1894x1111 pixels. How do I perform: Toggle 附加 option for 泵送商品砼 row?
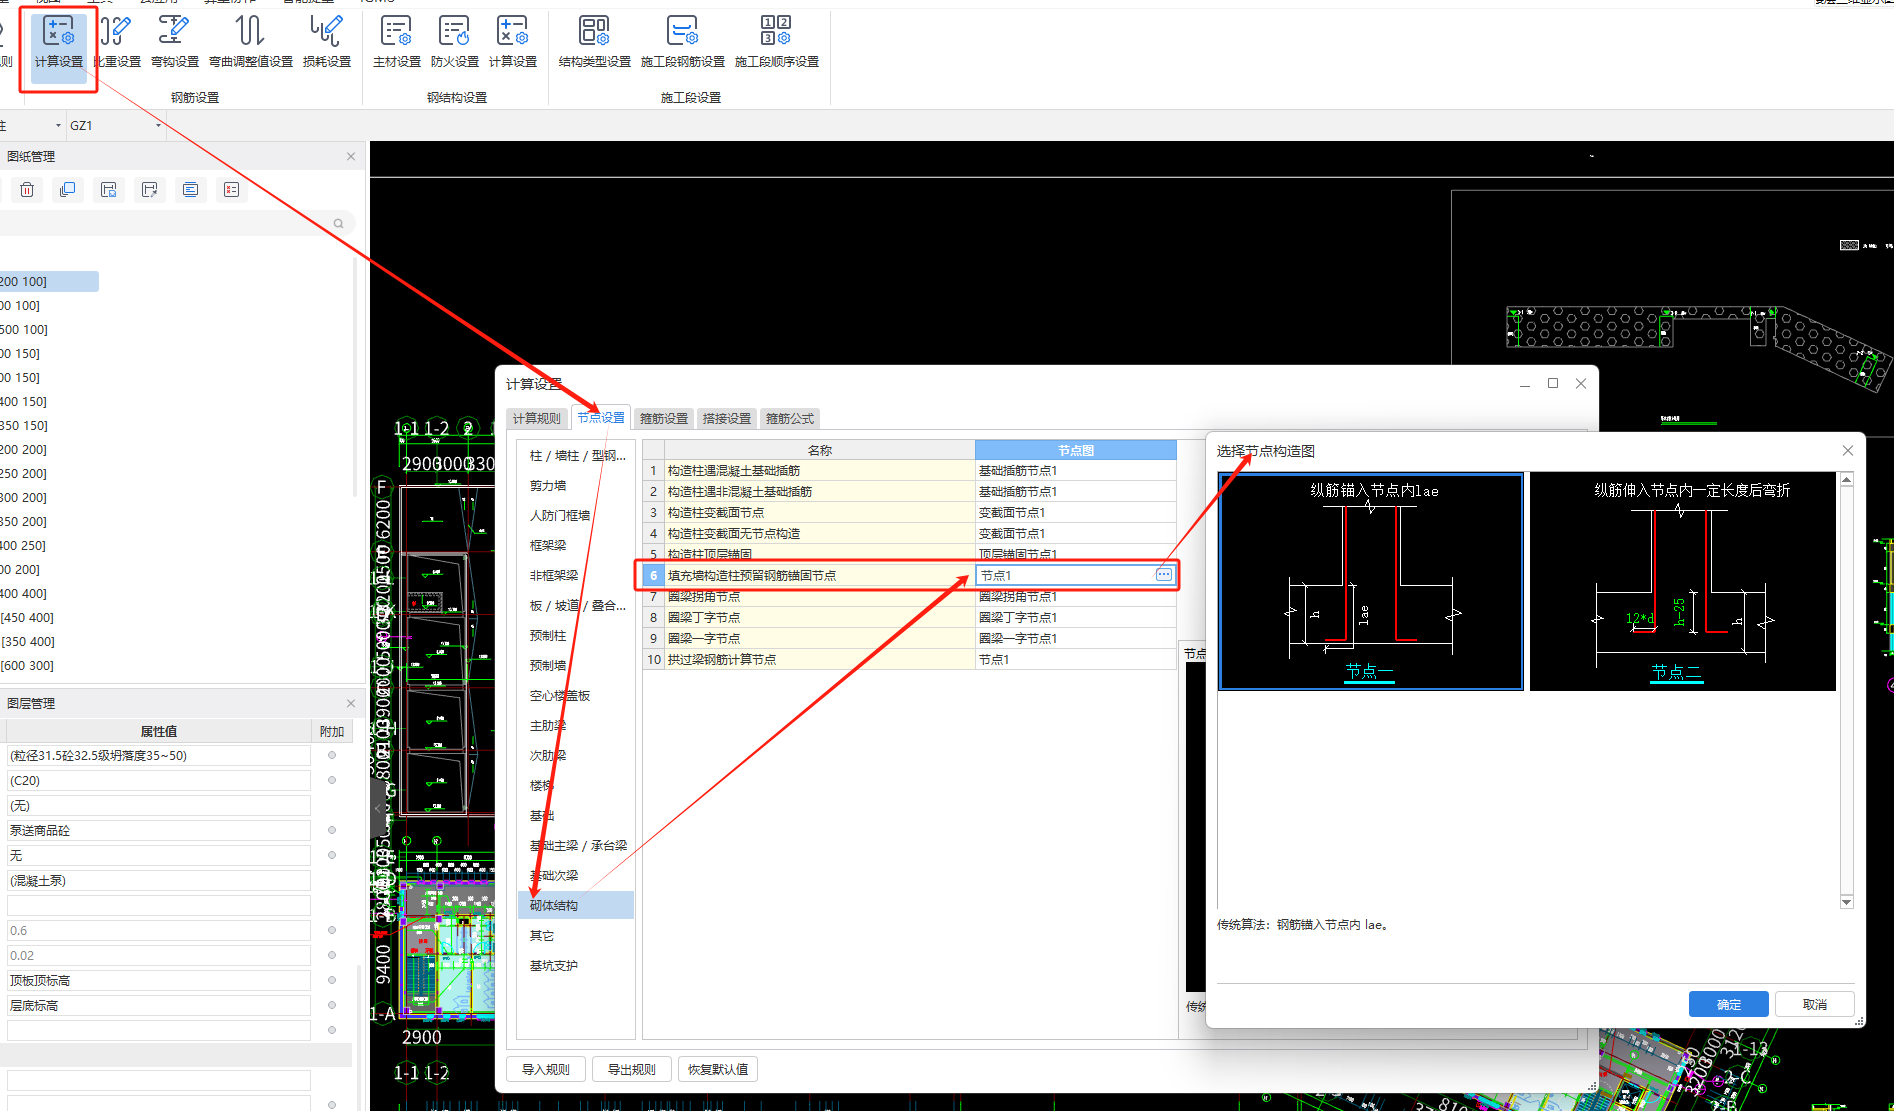332,830
